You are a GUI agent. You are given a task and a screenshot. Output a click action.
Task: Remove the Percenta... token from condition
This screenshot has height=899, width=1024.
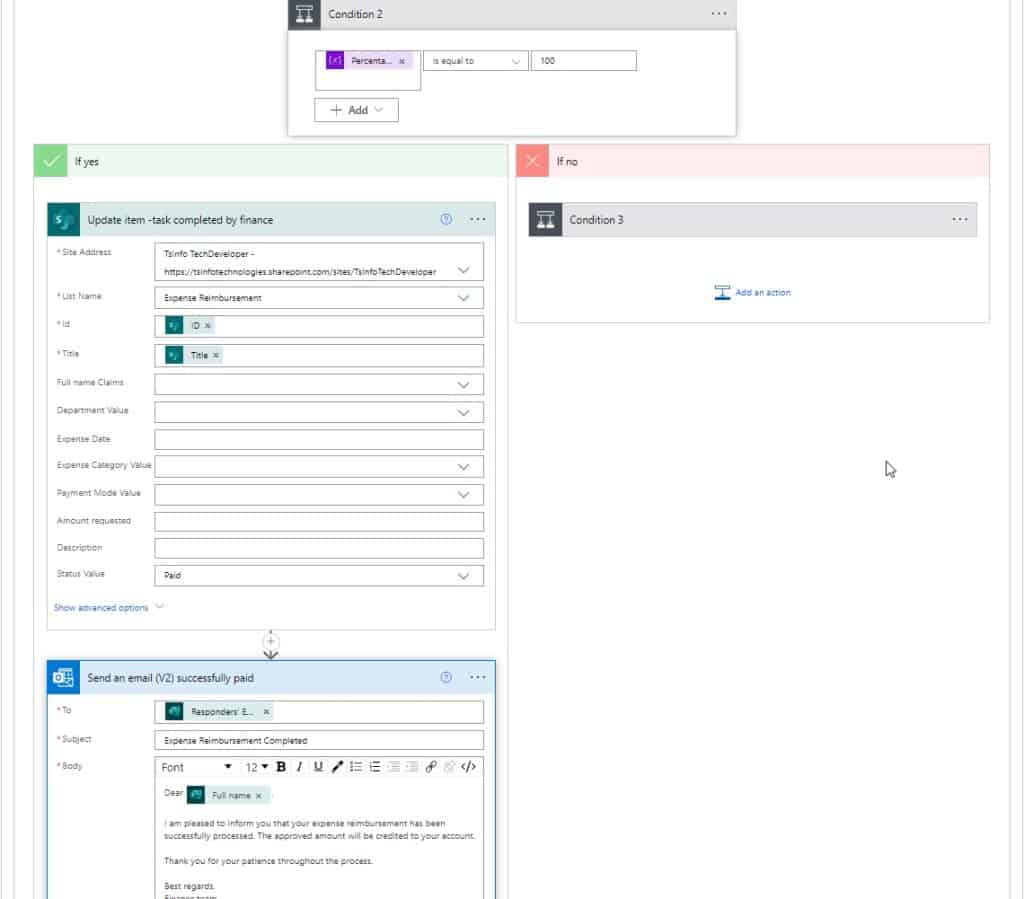click(x=402, y=61)
